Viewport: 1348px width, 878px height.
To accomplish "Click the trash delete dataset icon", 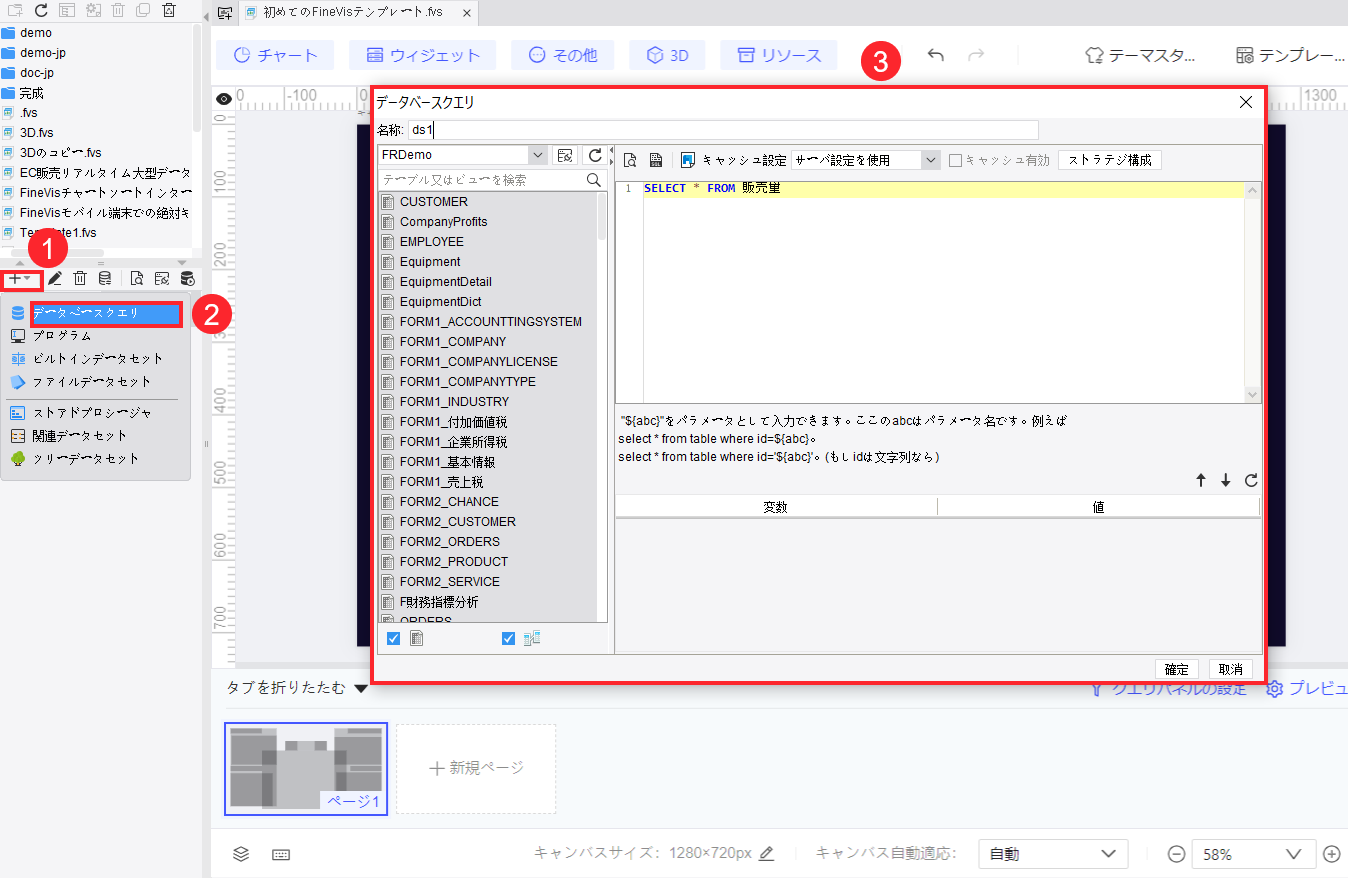I will pos(81,279).
